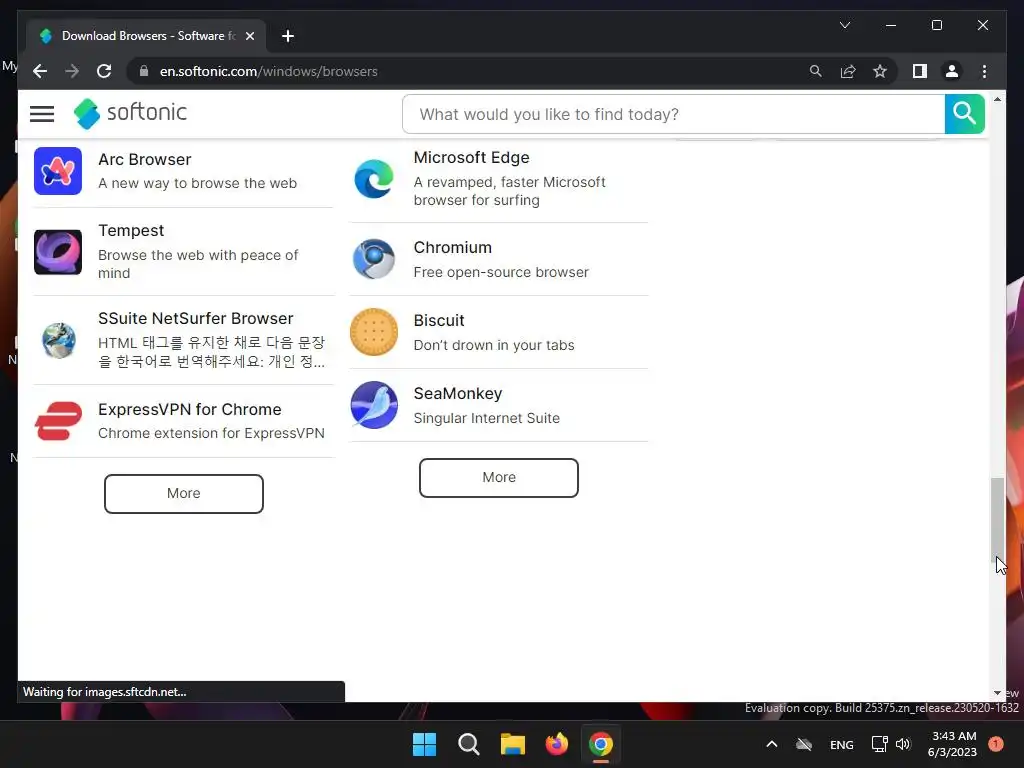Open the Tempest app icon
Image resolution: width=1024 pixels, height=768 pixels.
[58, 251]
